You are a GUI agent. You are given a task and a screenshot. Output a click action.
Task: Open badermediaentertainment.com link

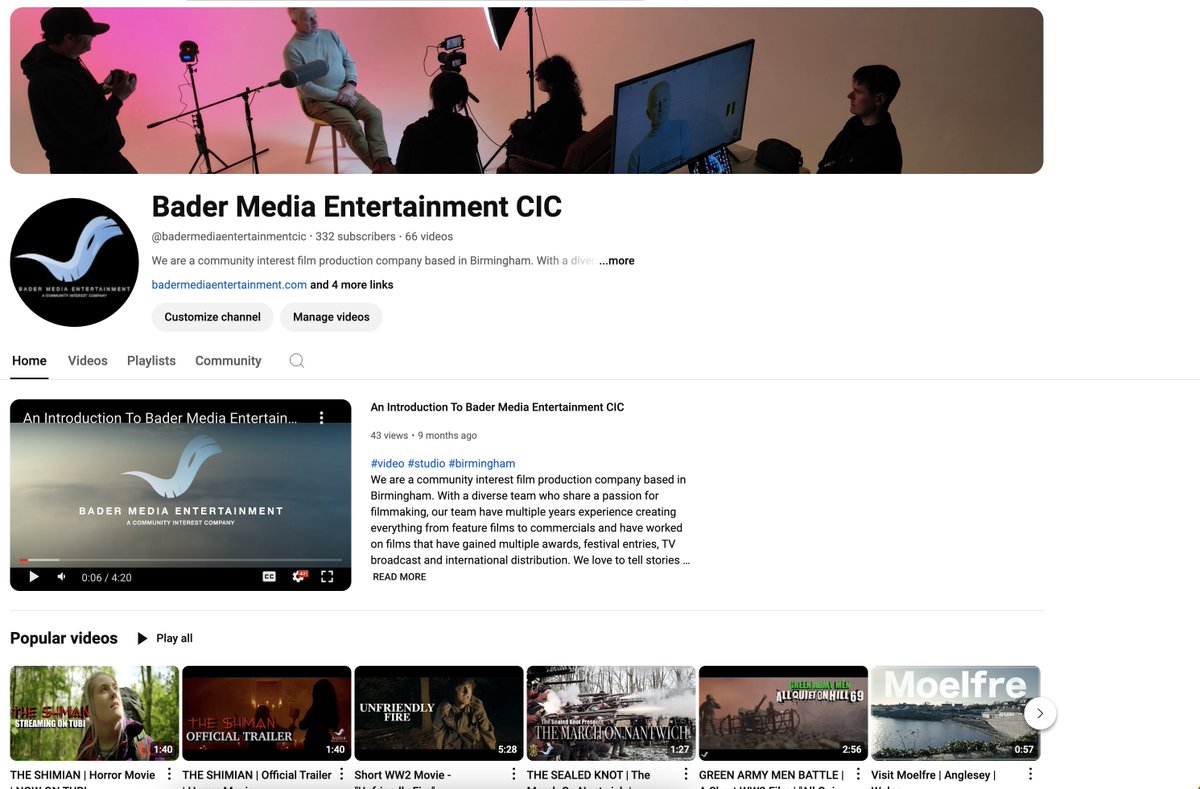tap(229, 285)
